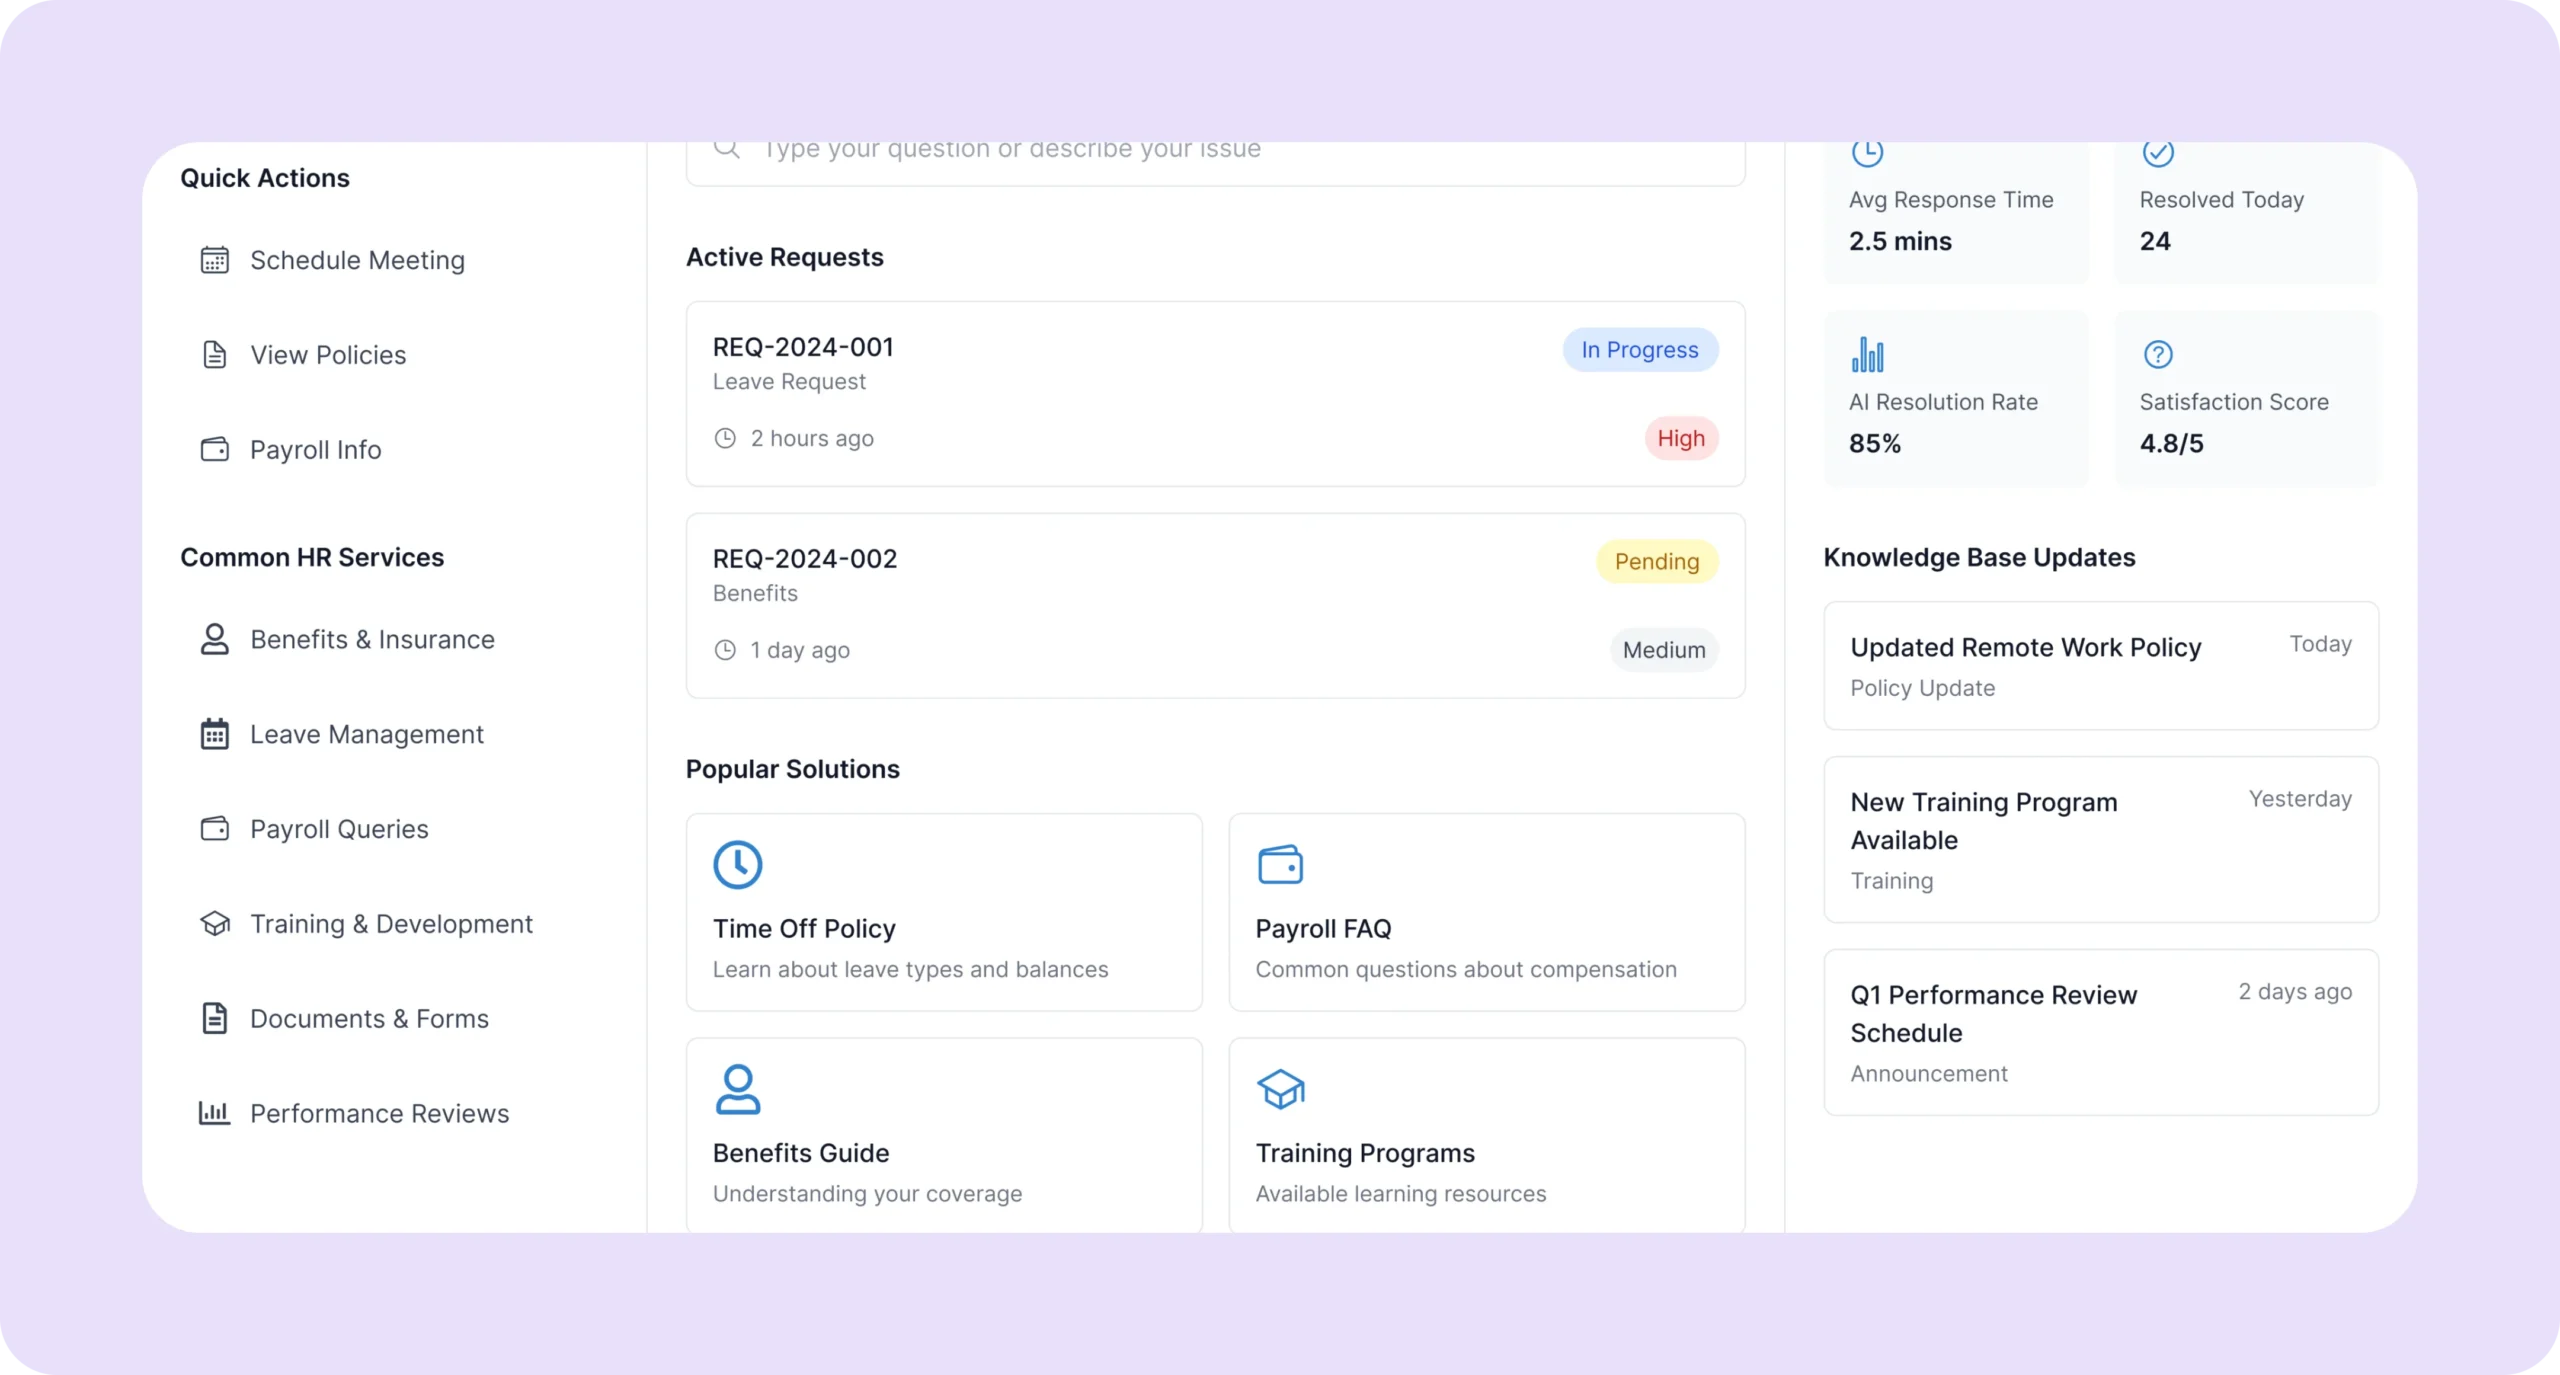
Task: Click the graduation cap icon beside Training & Development
Action: coord(214,923)
